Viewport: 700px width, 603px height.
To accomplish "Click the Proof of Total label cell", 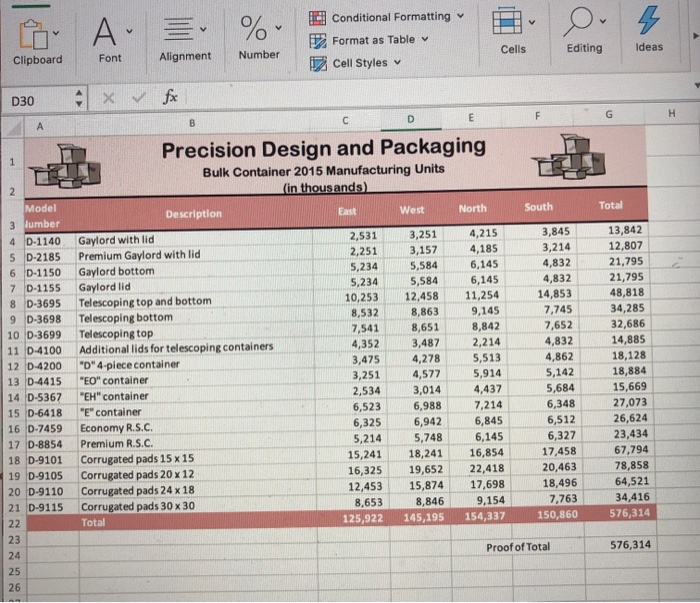I will tap(518, 547).
